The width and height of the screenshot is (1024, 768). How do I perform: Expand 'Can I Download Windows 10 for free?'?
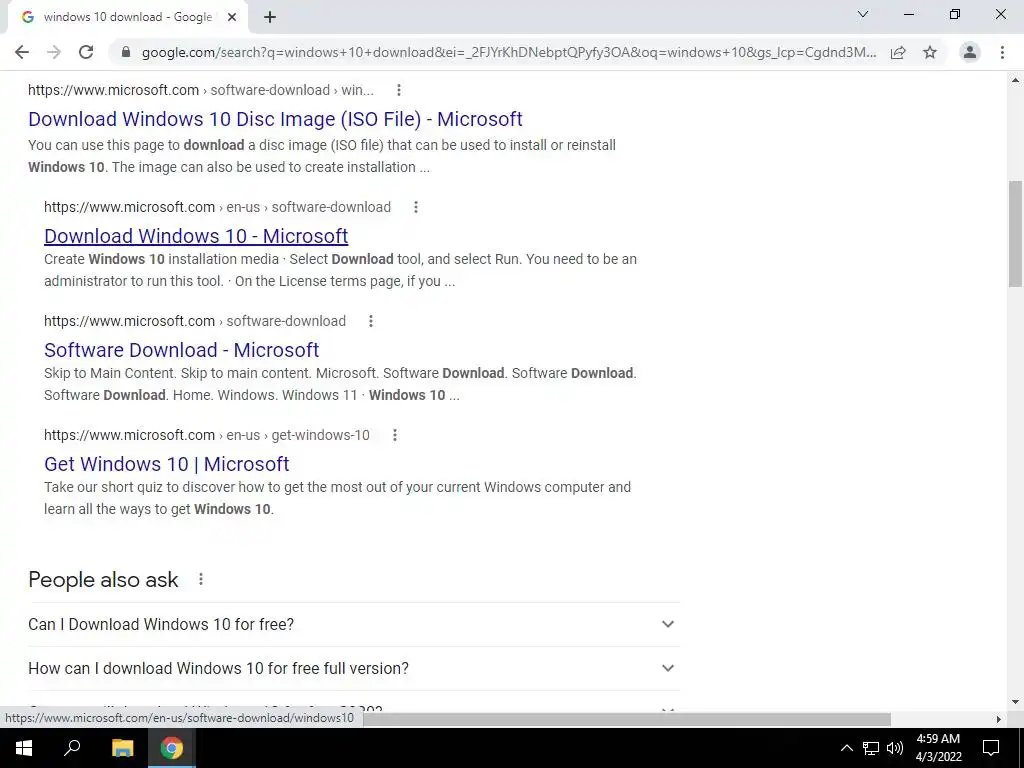pyautogui.click(x=353, y=624)
